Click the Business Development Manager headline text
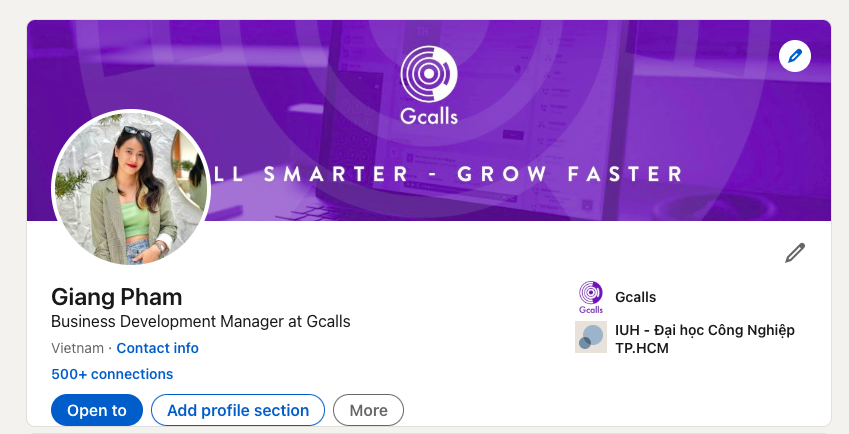849x434 pixels. pyautogui.click(x=200, y=322)
